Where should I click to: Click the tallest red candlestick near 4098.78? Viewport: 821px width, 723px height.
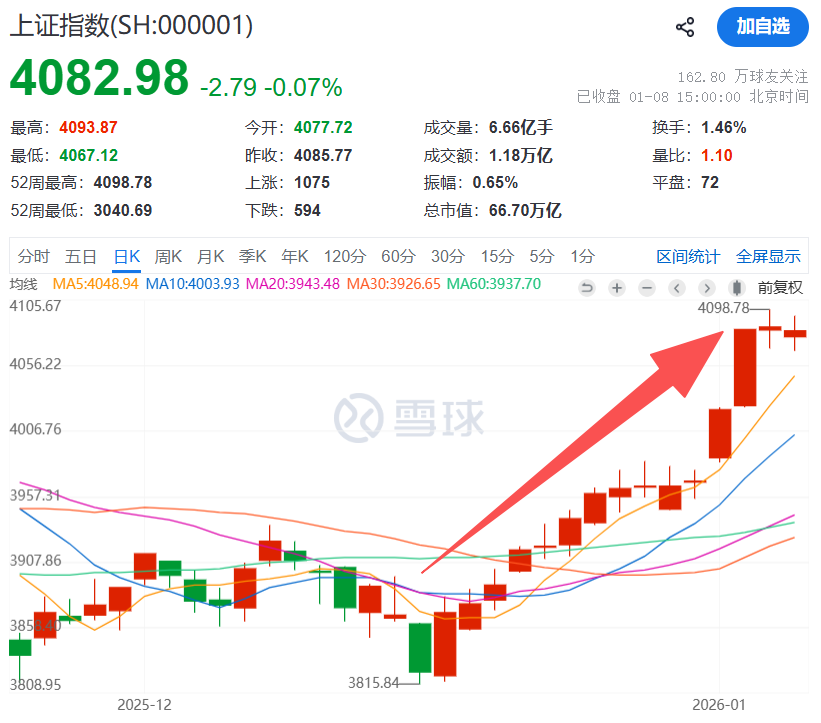tap(745, 366)
